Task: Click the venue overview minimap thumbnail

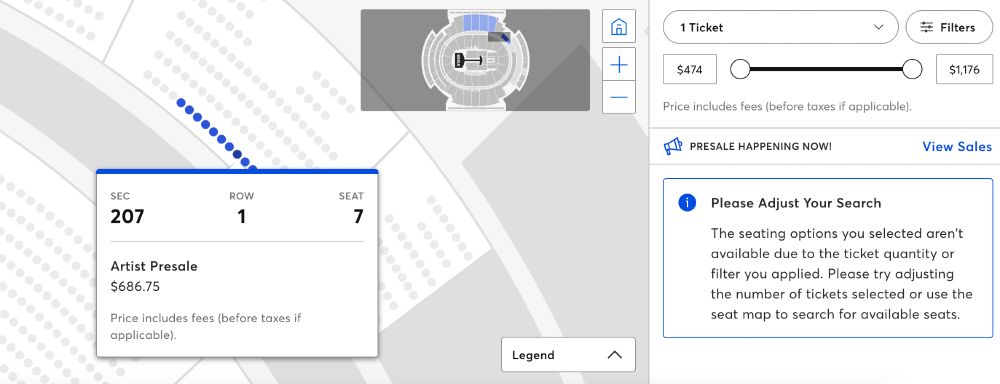Action: tap(475, 60)
